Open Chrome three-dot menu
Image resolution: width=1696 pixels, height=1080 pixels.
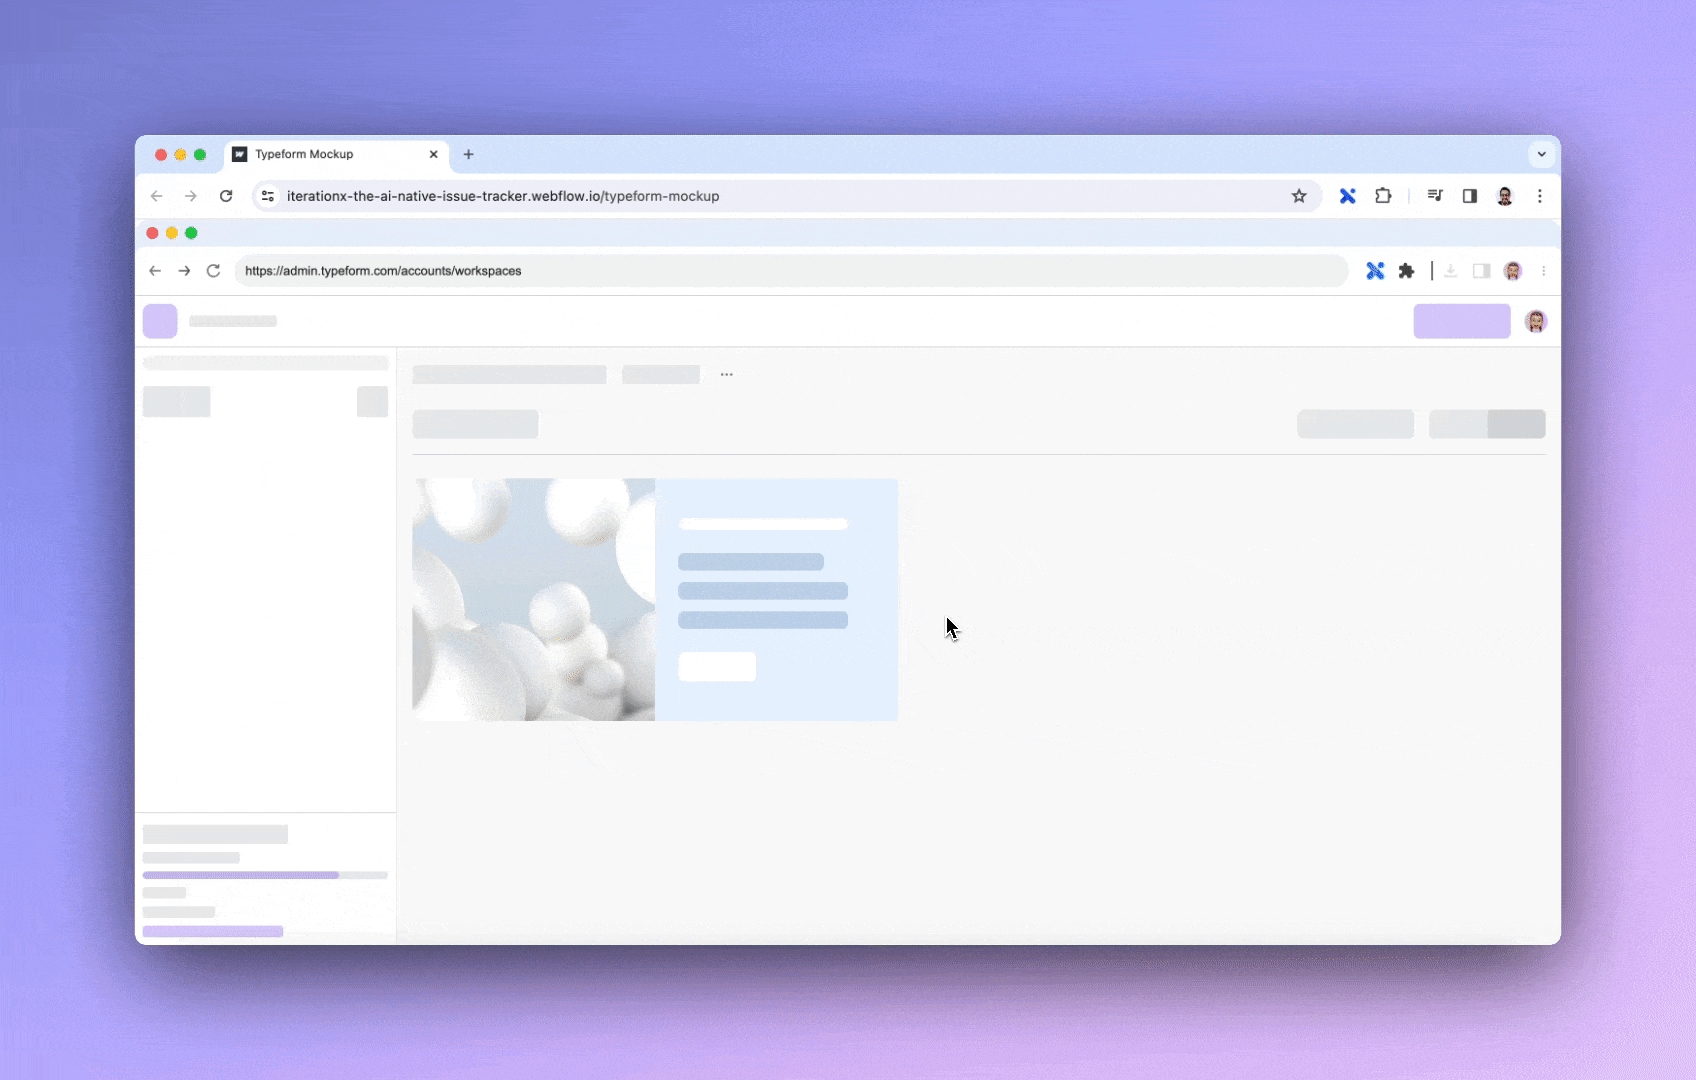[1540, 196]
